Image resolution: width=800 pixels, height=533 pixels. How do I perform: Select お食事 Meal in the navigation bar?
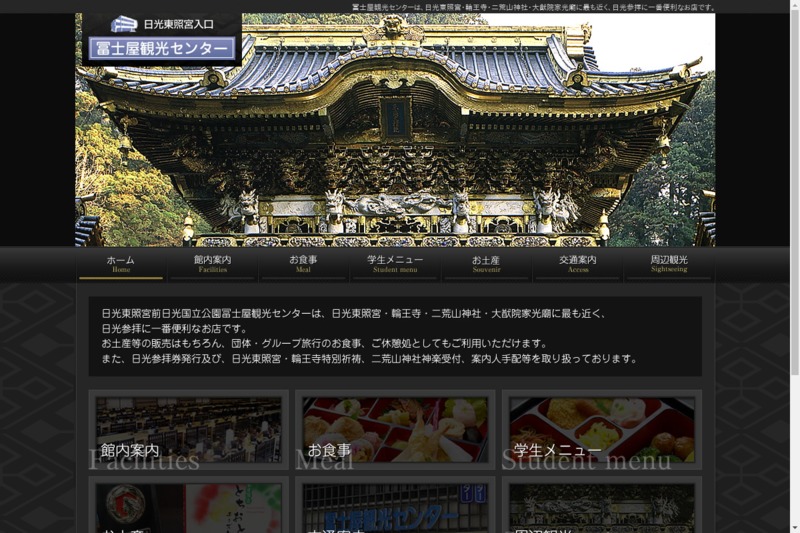303,264
